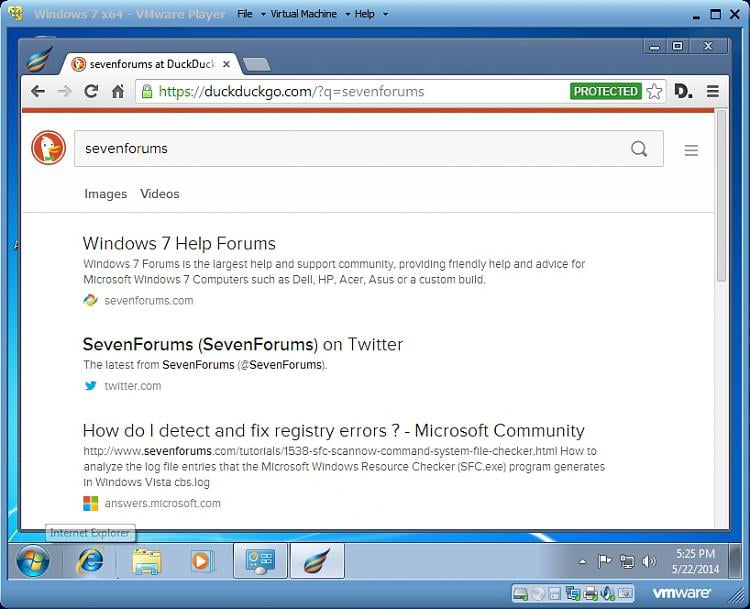The width and height of the screenshot is (750, 609).
Task: Click the VMware printer device icon
Action: point(591,594)
